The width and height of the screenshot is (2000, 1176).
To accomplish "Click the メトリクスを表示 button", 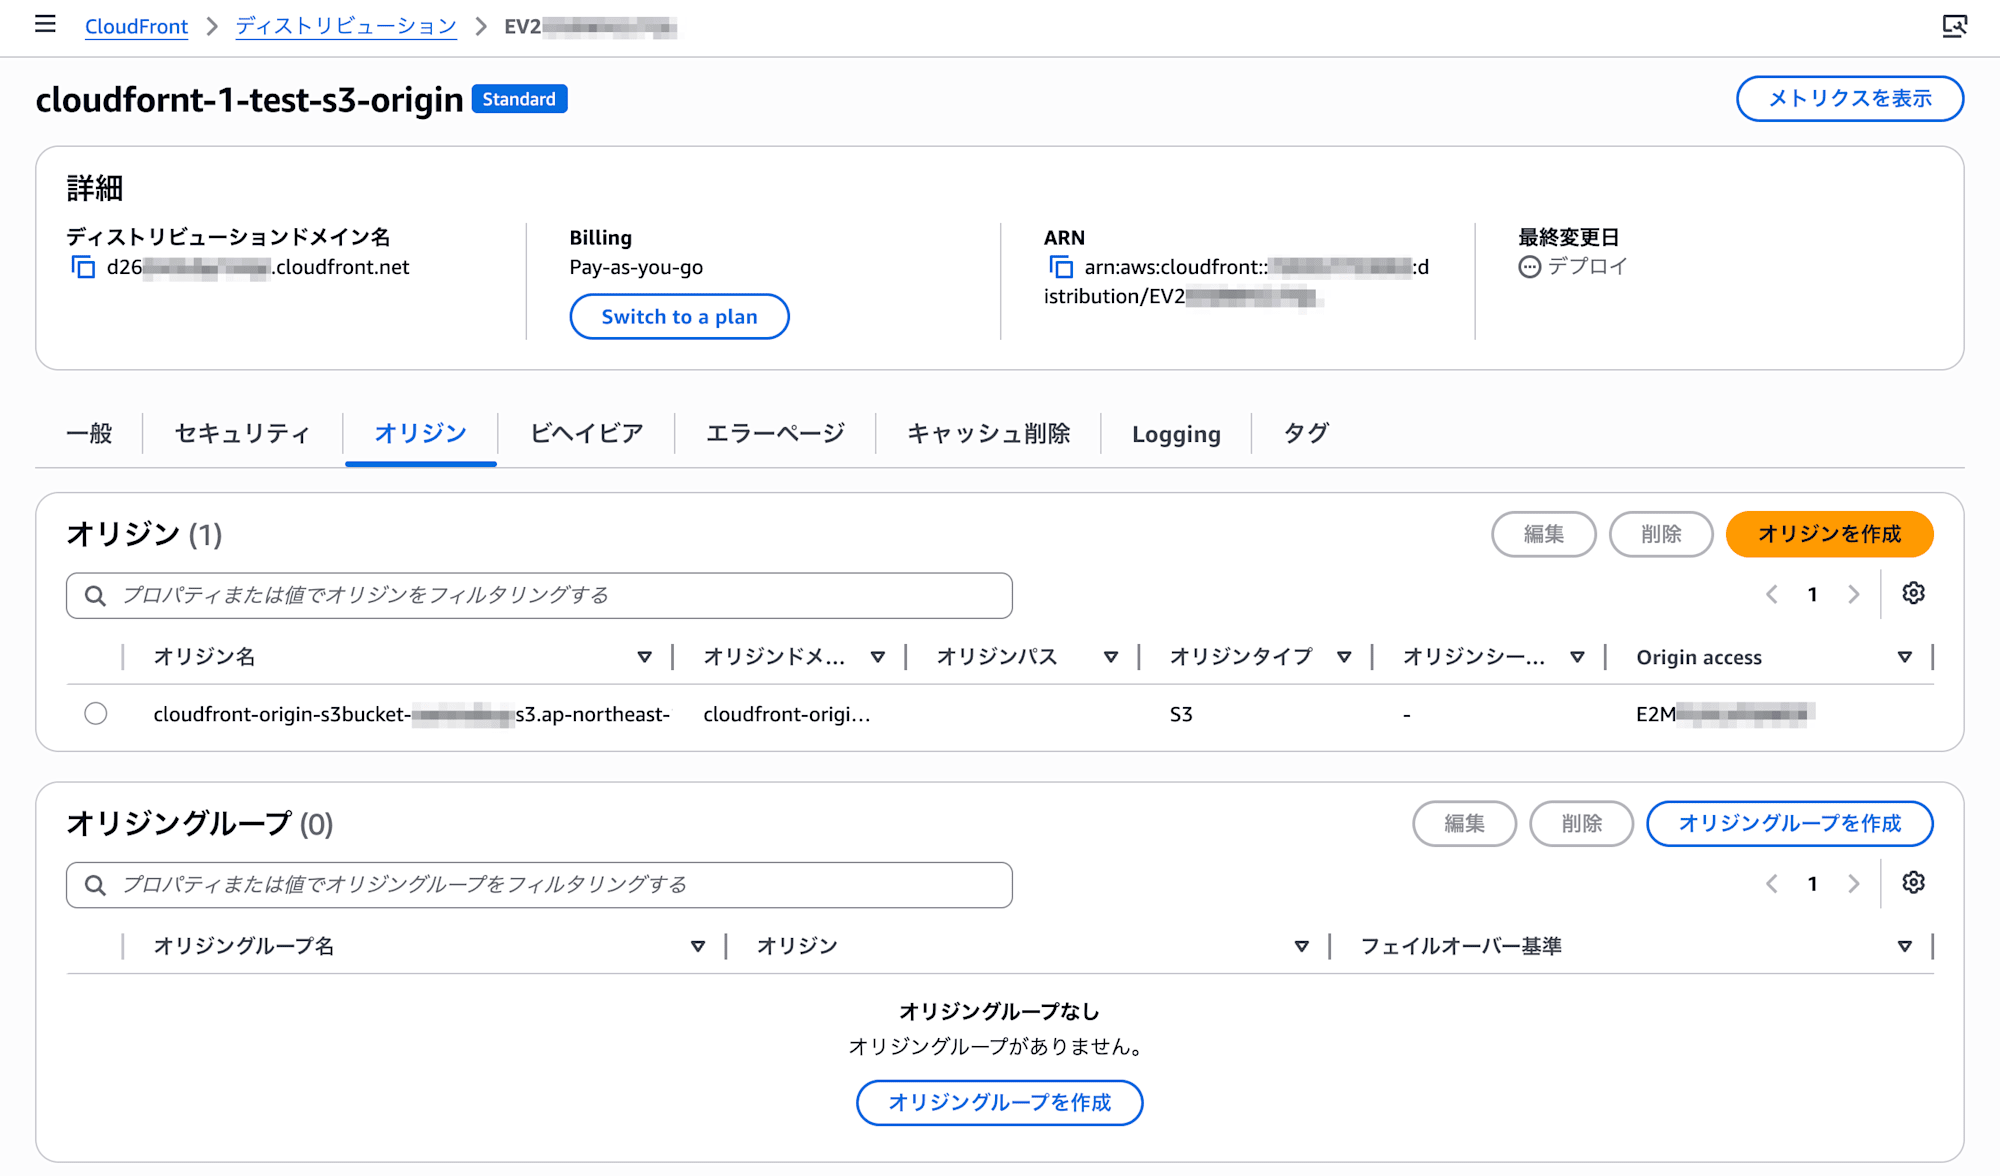I will (x=1850, y=99).
